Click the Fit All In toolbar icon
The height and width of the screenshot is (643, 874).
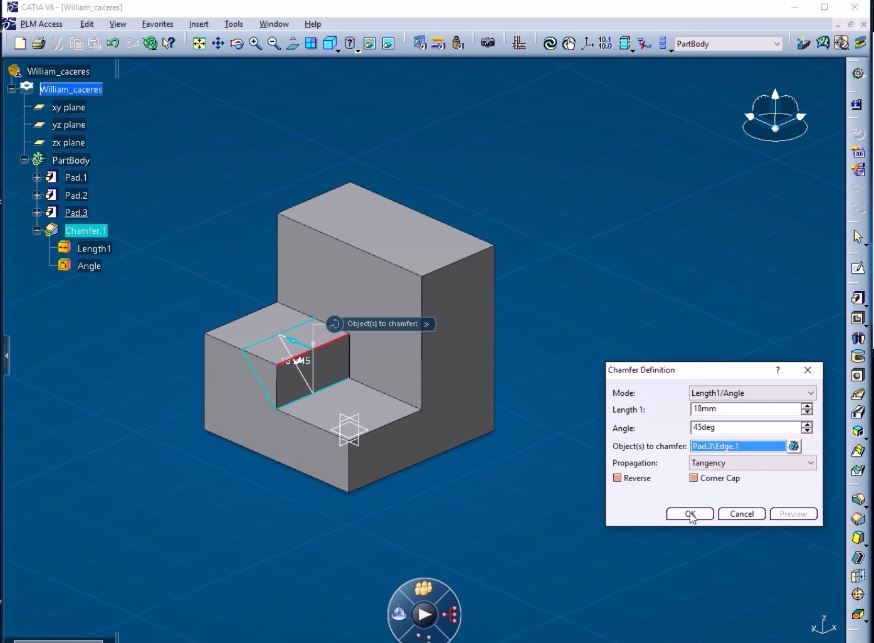pos(199,43)
